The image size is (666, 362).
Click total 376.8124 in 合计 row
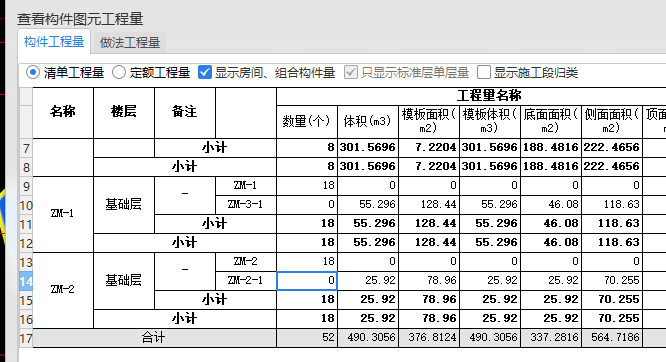pos(429,338)
